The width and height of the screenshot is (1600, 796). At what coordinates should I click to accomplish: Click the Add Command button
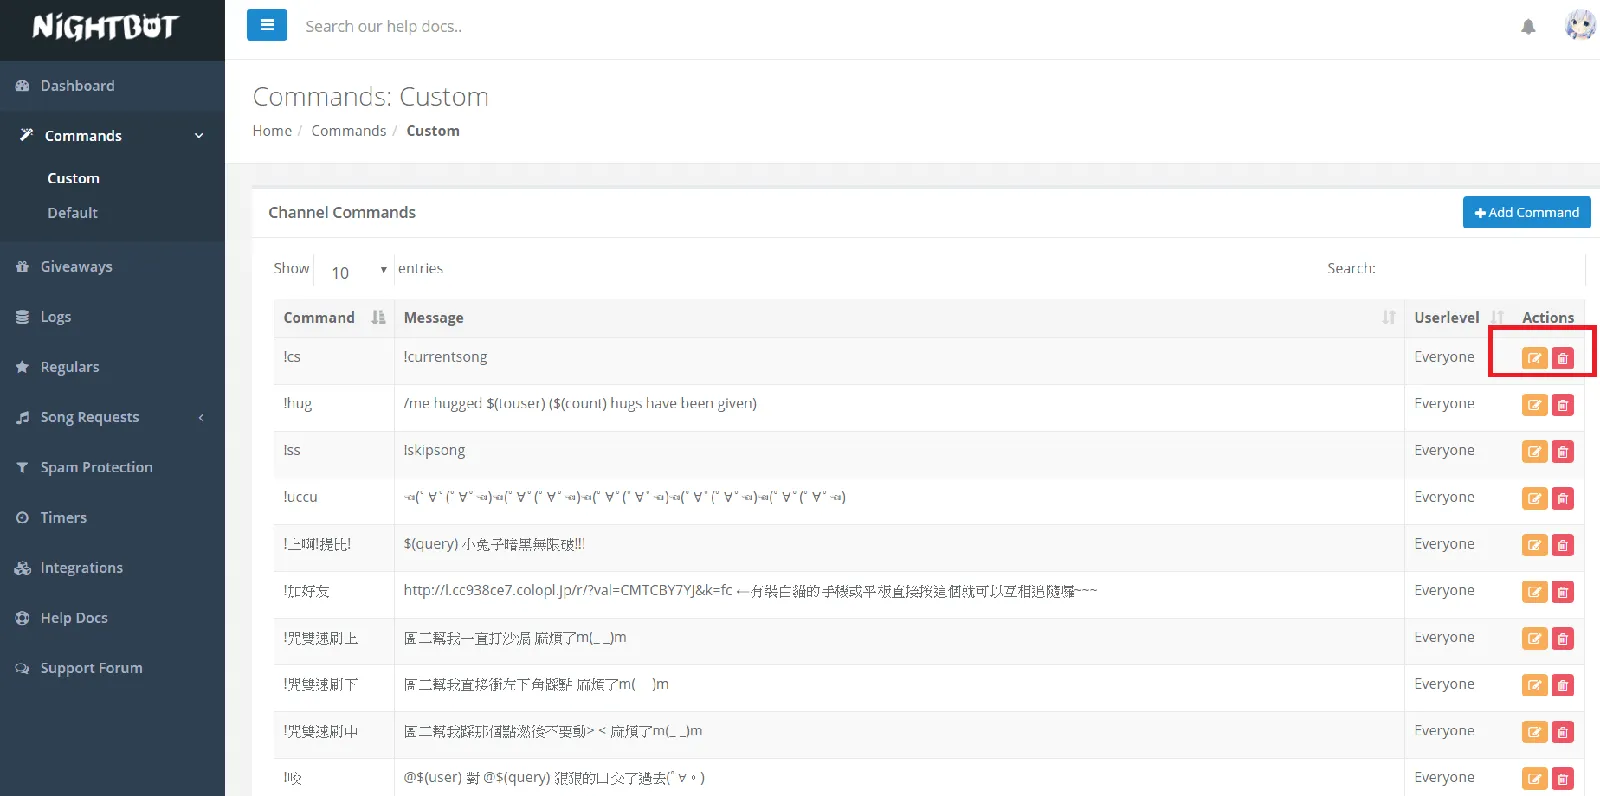point(1526,212)
